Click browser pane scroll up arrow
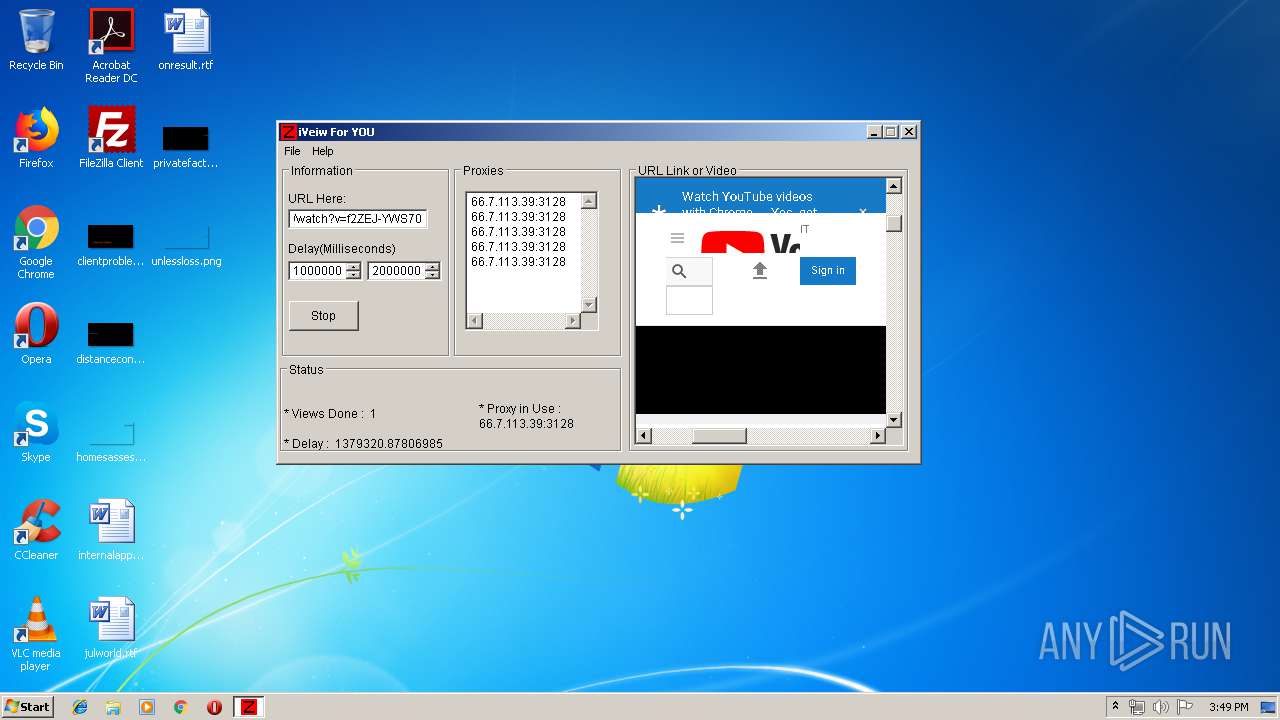This screenshot has height=720, width=1280. click(x=894, y=186)
